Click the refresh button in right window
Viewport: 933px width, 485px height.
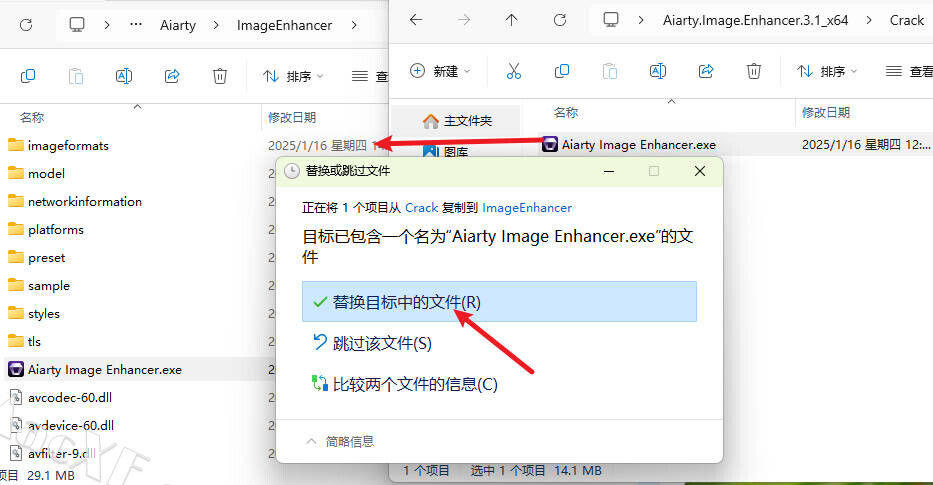(x=560, y=20)
